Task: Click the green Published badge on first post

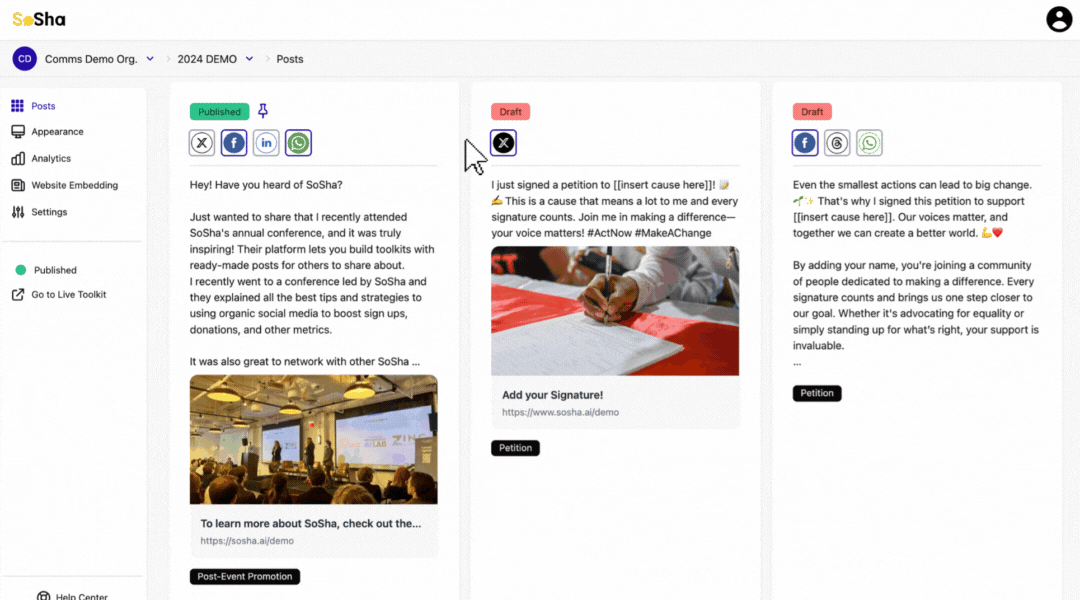Action: [219, 112]
